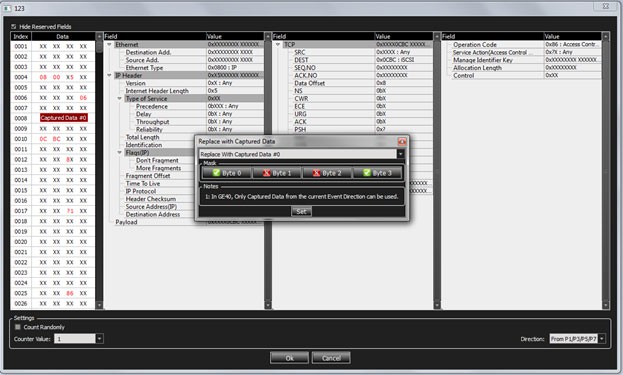The width and height of the screenshot is (623, 375).
Task: Select the Captured Data #0 cell
Action: click(63, 118)
